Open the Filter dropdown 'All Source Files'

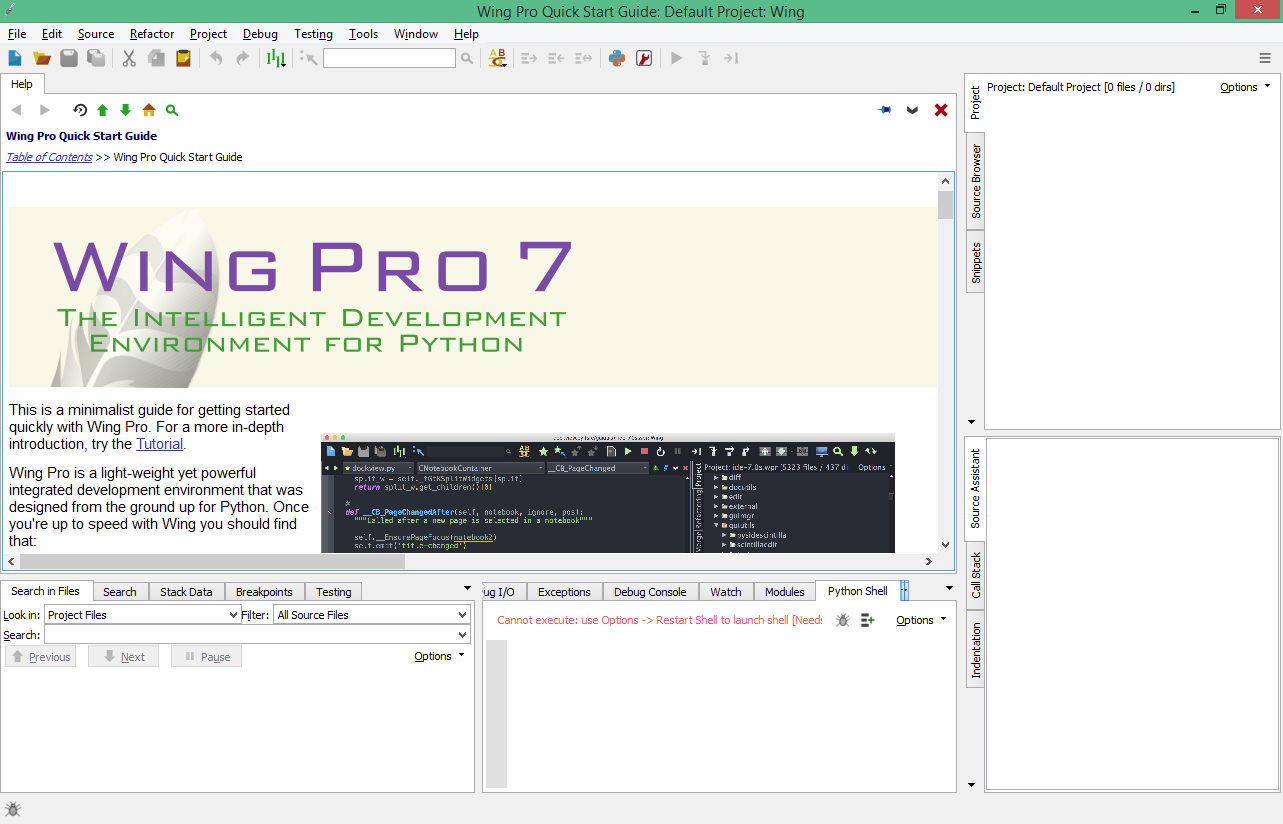371,615
